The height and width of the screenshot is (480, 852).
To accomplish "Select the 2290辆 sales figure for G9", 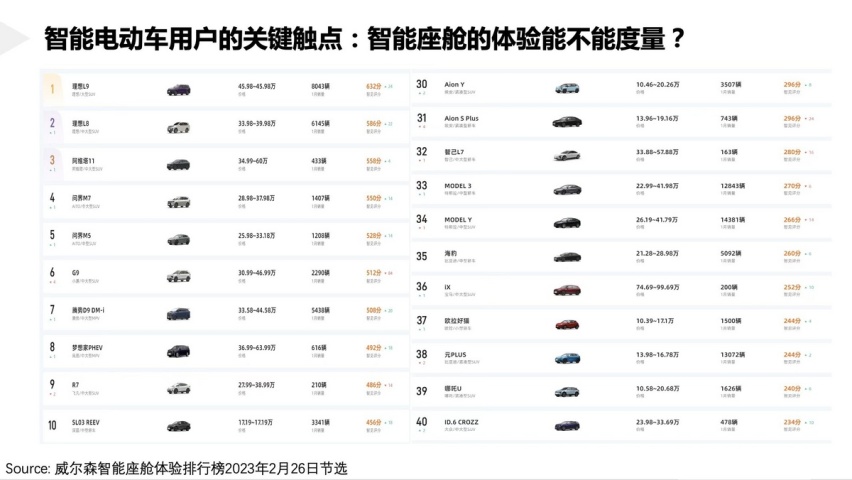I will coord(321,273).
